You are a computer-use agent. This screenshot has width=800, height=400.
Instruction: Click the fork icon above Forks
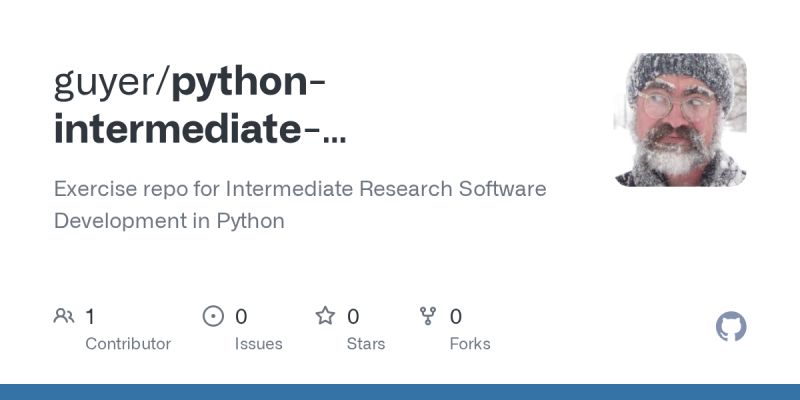[428, 316]
